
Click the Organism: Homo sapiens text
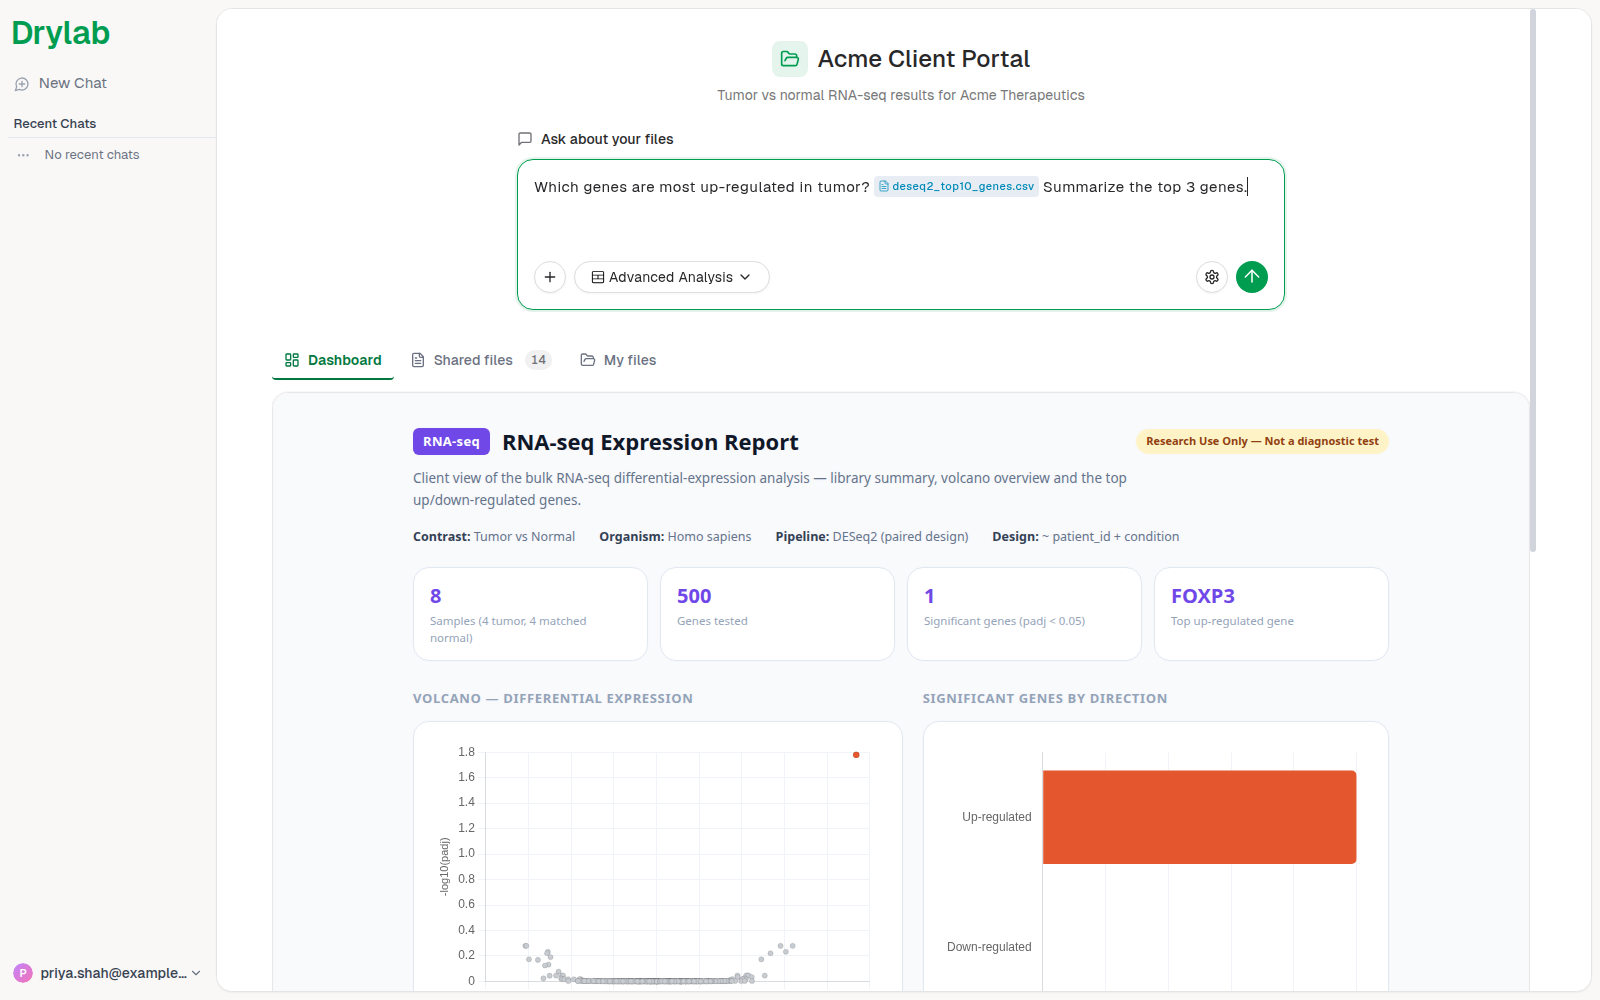[x=675, y=537]
